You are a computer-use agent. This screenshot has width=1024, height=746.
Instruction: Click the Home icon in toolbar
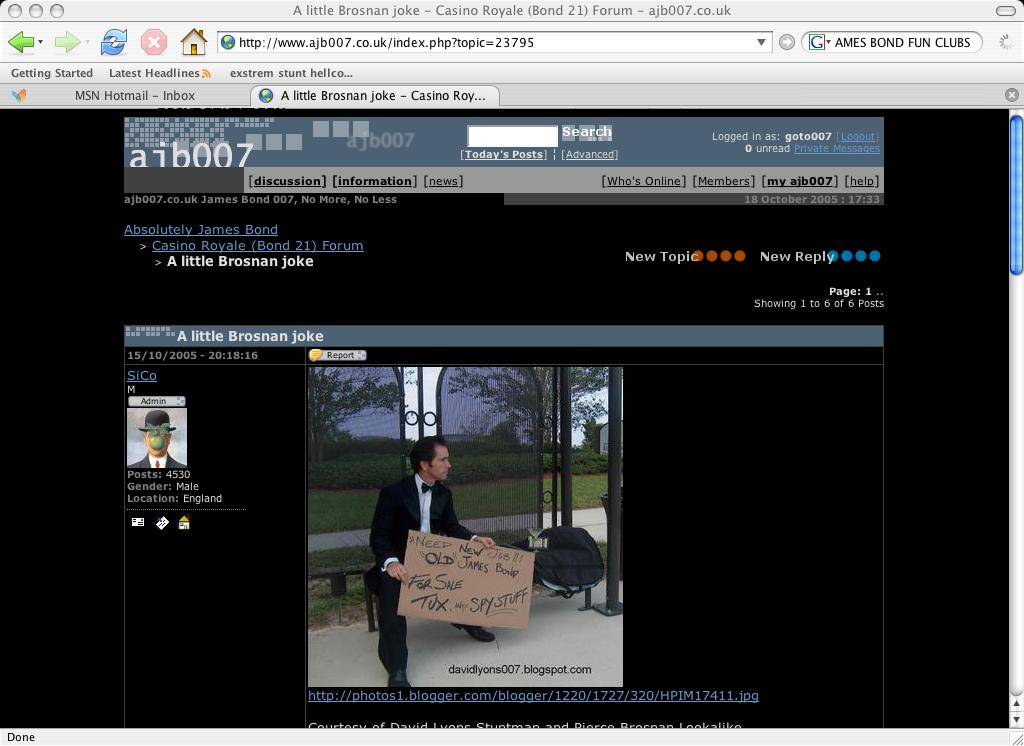[193, 42]
